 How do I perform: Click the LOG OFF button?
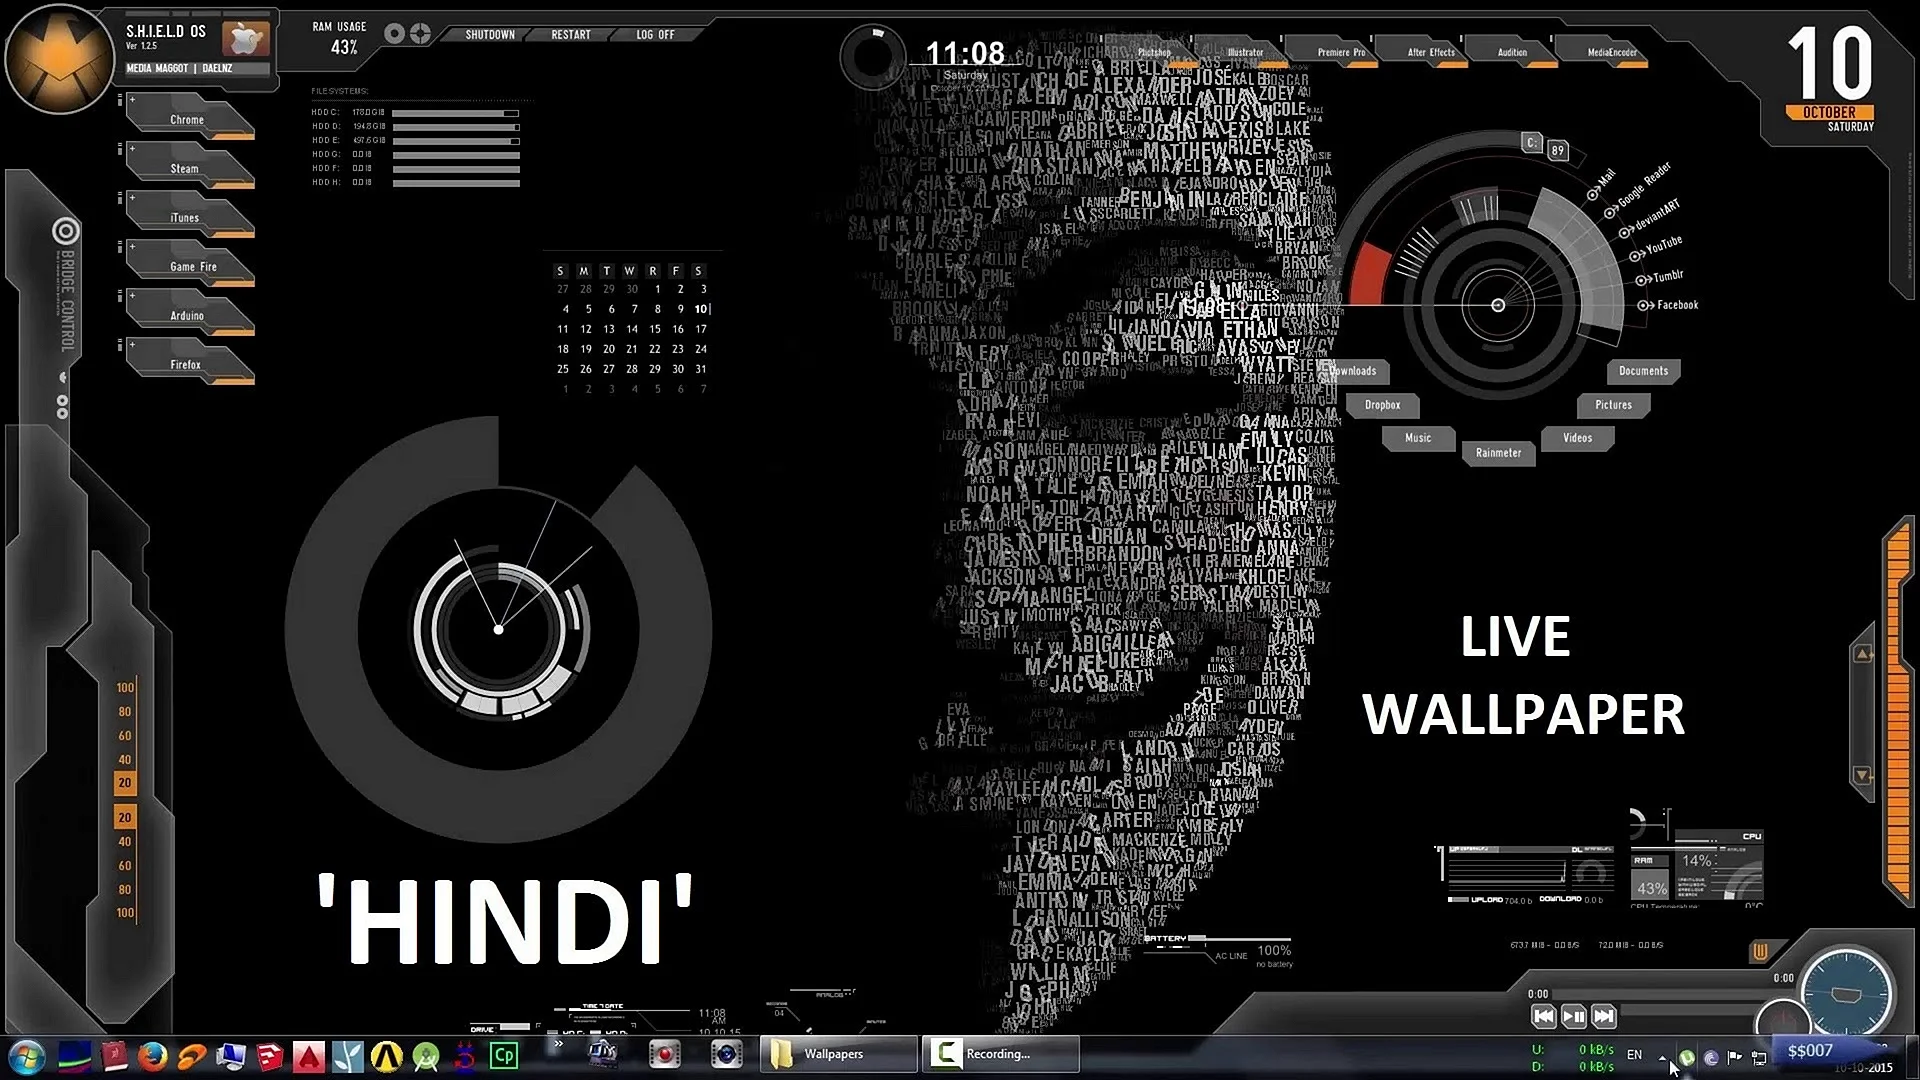655,35
